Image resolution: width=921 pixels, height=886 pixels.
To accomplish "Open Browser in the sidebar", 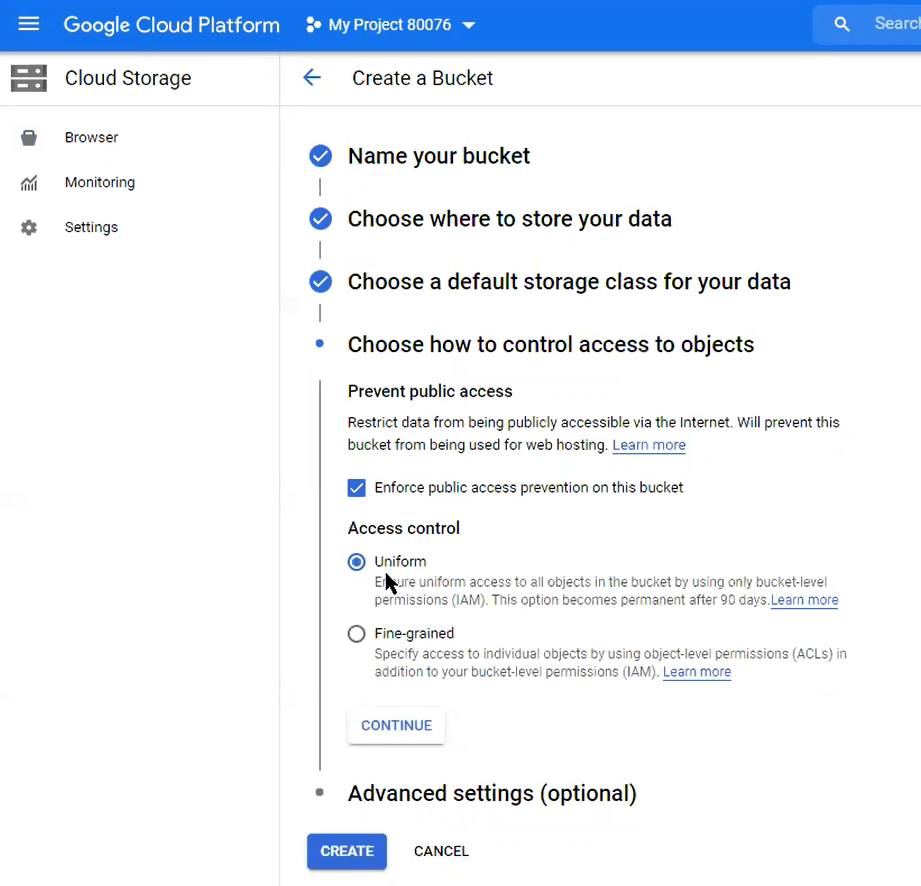I will [91, 137].
